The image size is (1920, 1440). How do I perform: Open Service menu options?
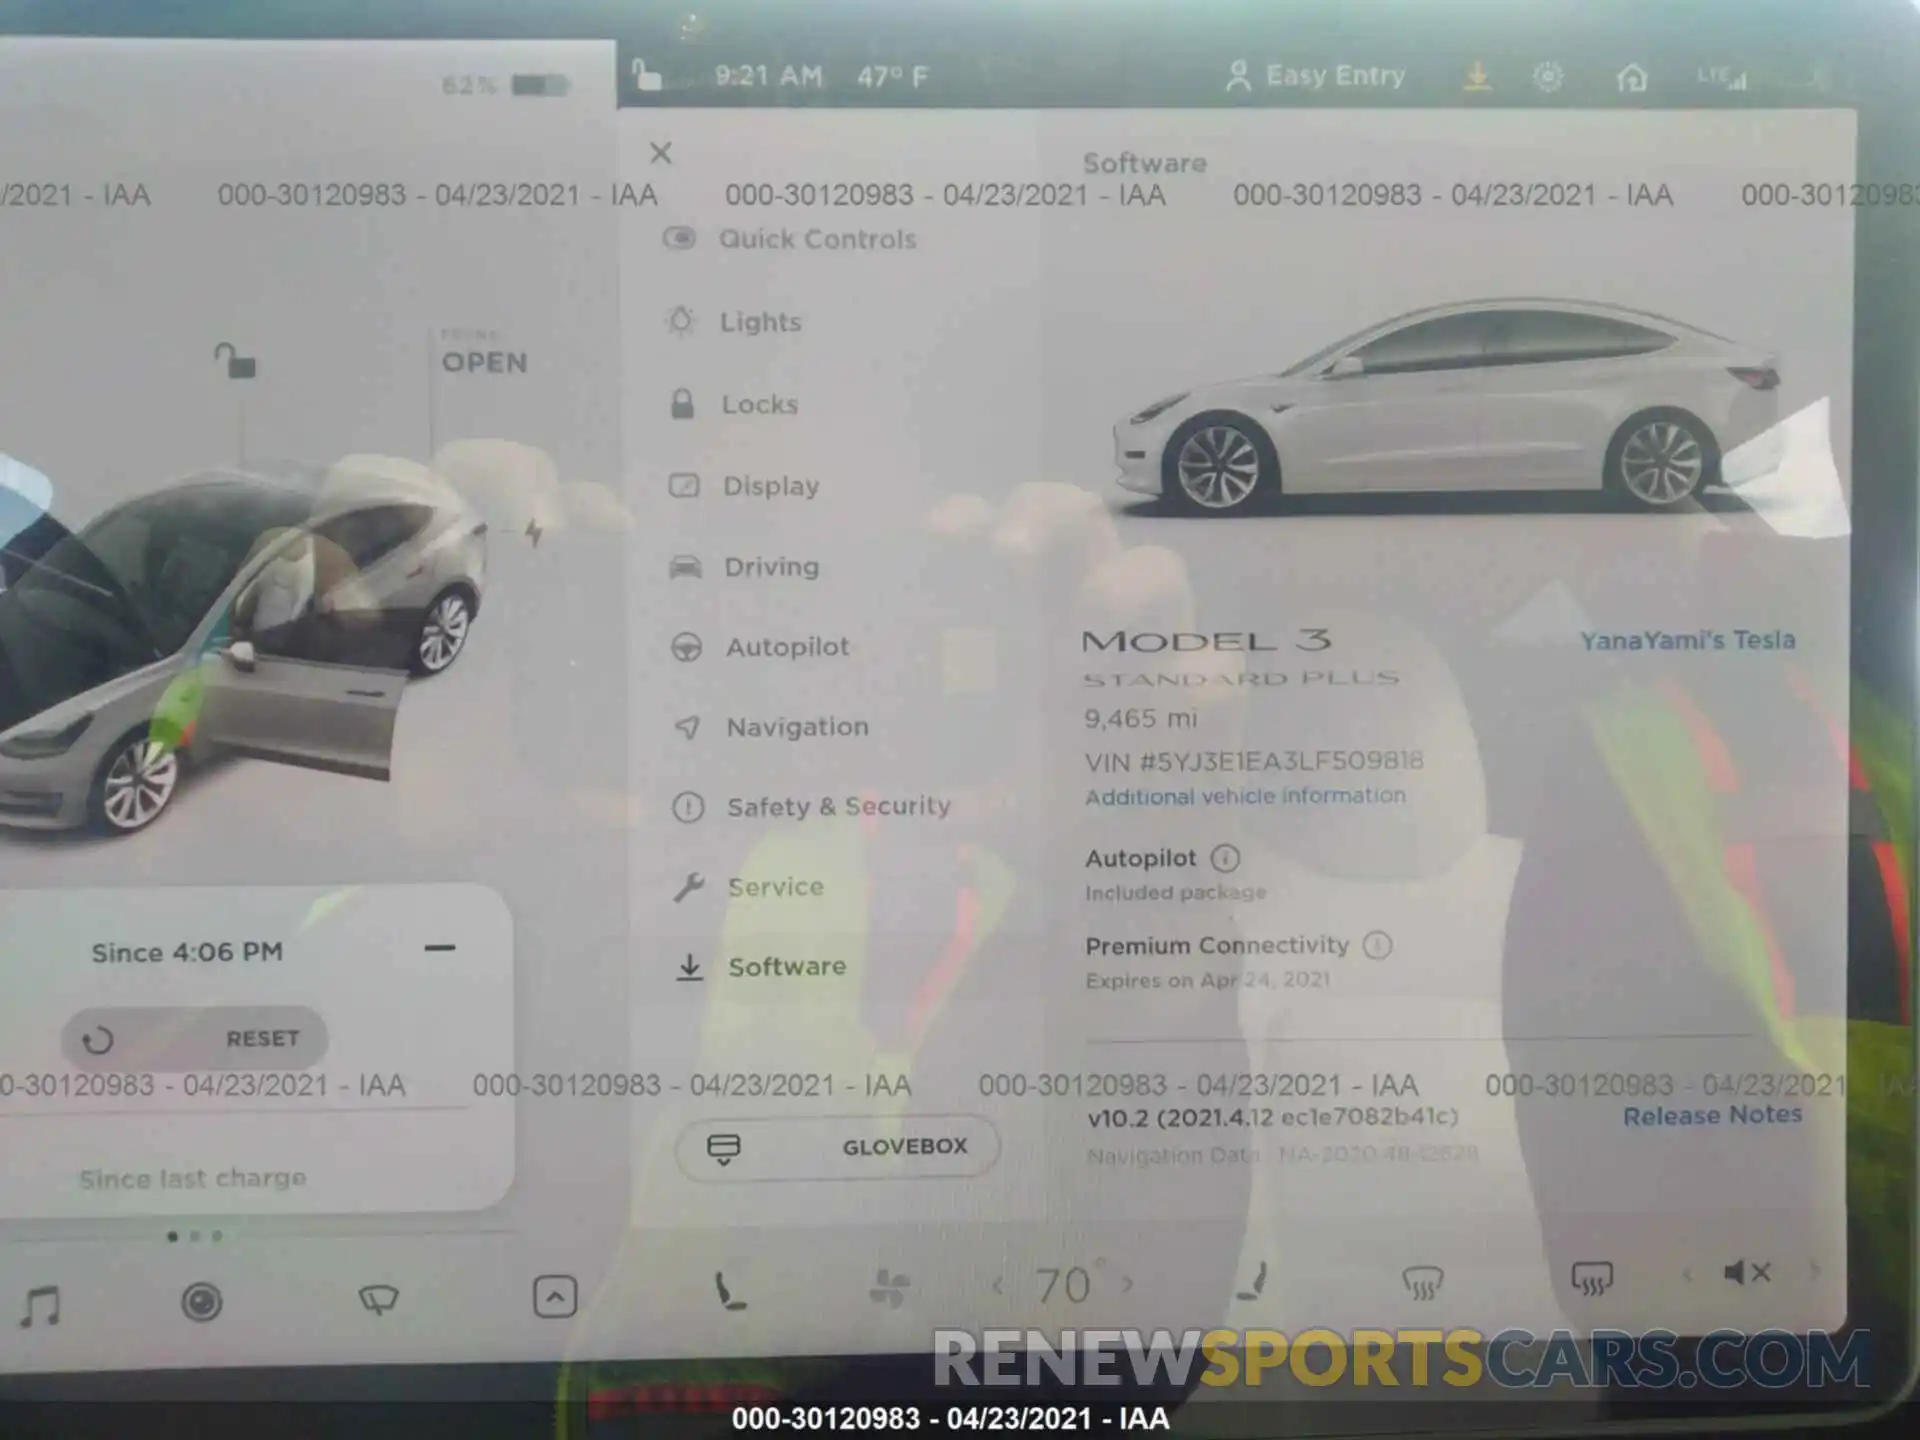(x=771, y=885)
